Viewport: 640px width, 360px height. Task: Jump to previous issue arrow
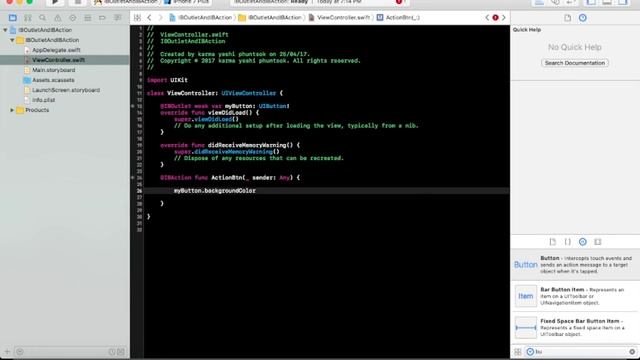(487, 18)
